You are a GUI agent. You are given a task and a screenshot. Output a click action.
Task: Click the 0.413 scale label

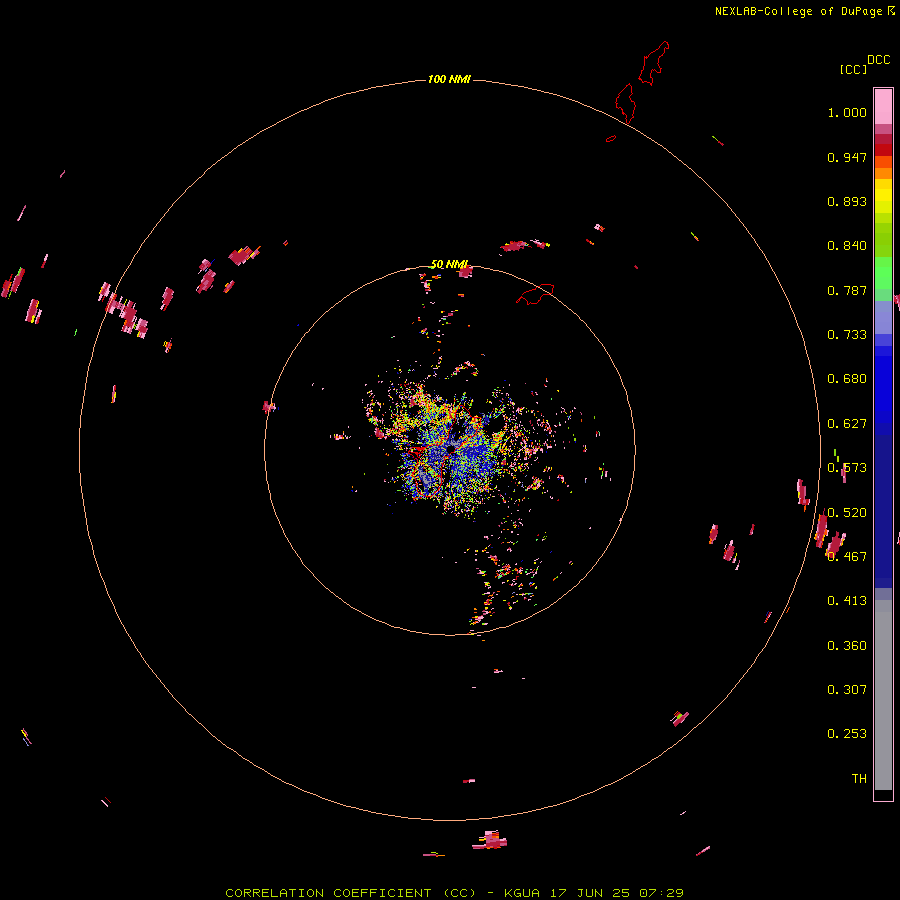click(x=847, y=601)
